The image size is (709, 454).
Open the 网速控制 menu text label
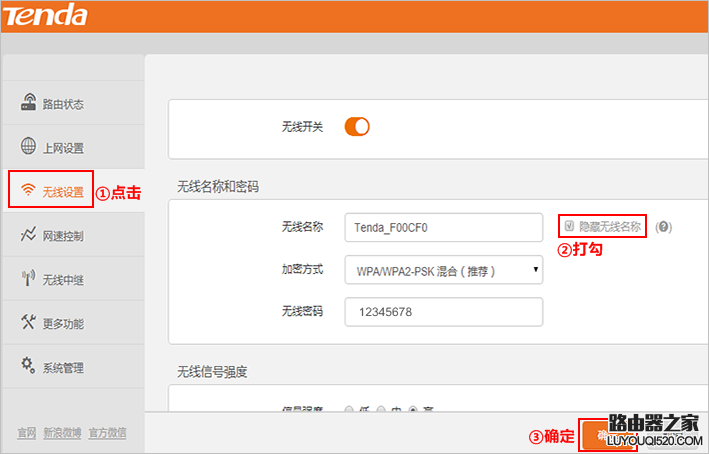[x=63, y=236]
